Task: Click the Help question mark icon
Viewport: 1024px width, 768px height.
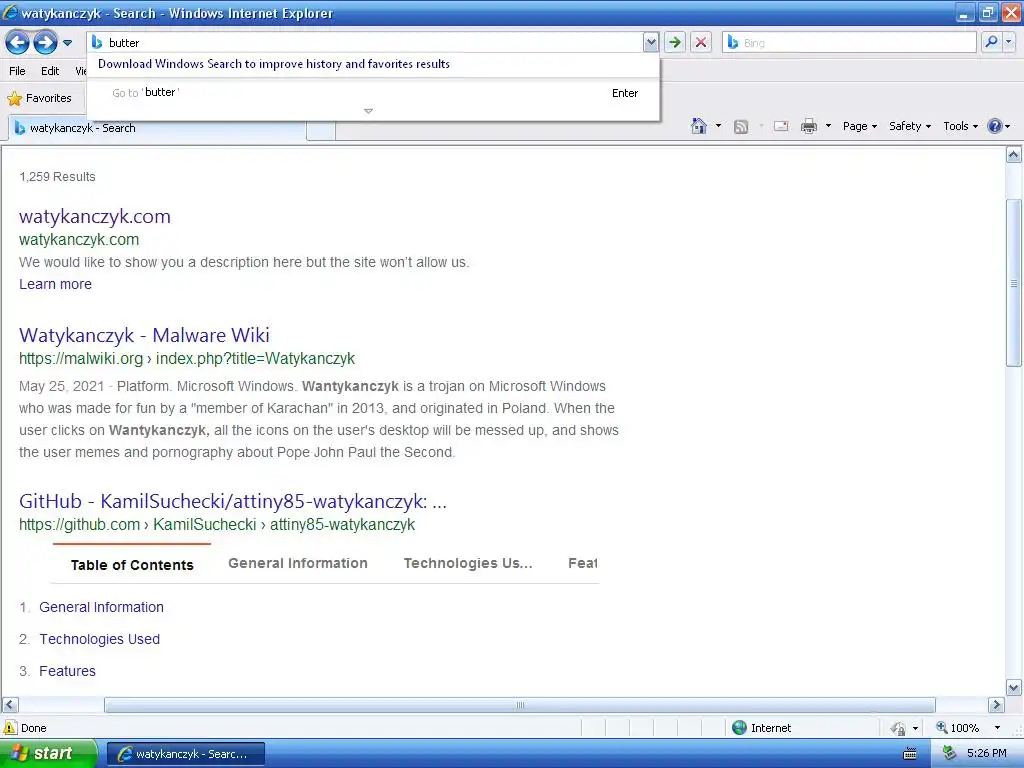Action: pyautogui.click(x=994, y=126)
